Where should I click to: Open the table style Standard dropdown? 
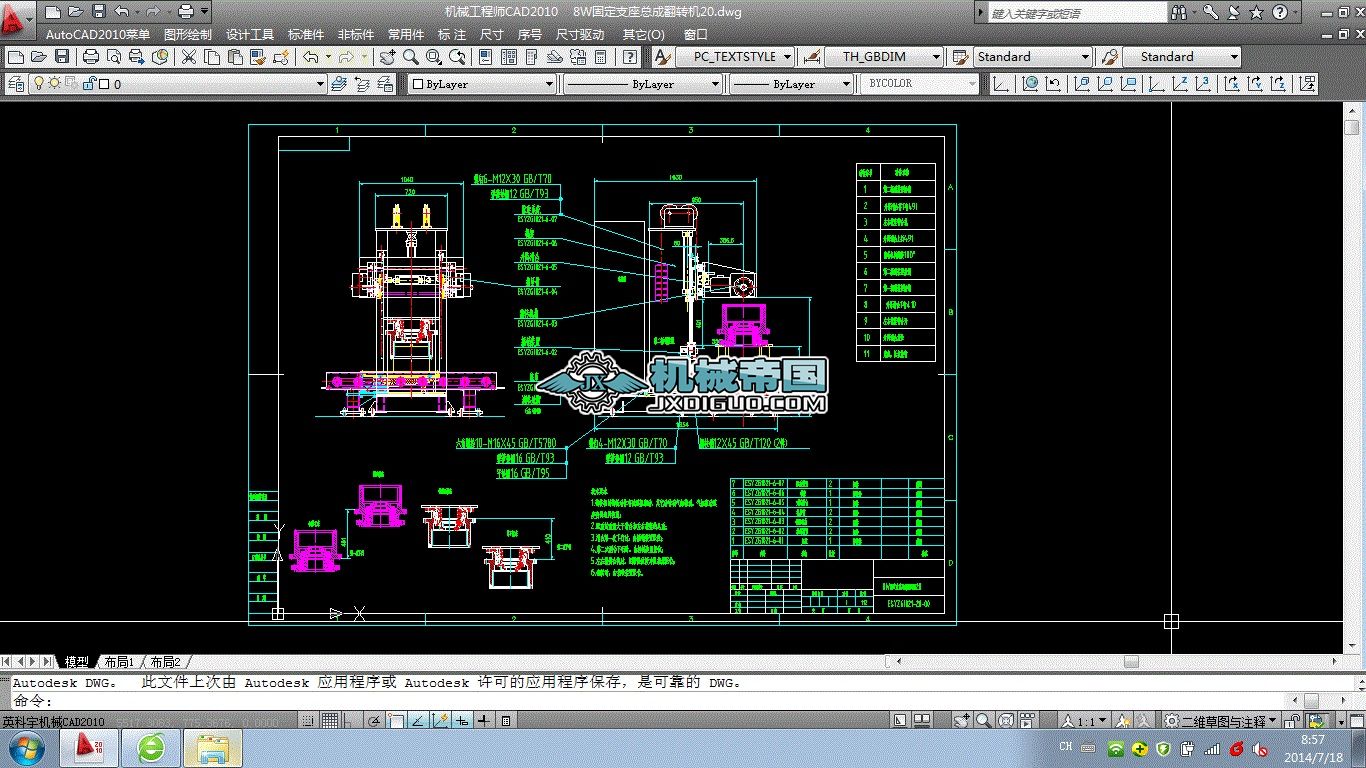(1033, 57)
